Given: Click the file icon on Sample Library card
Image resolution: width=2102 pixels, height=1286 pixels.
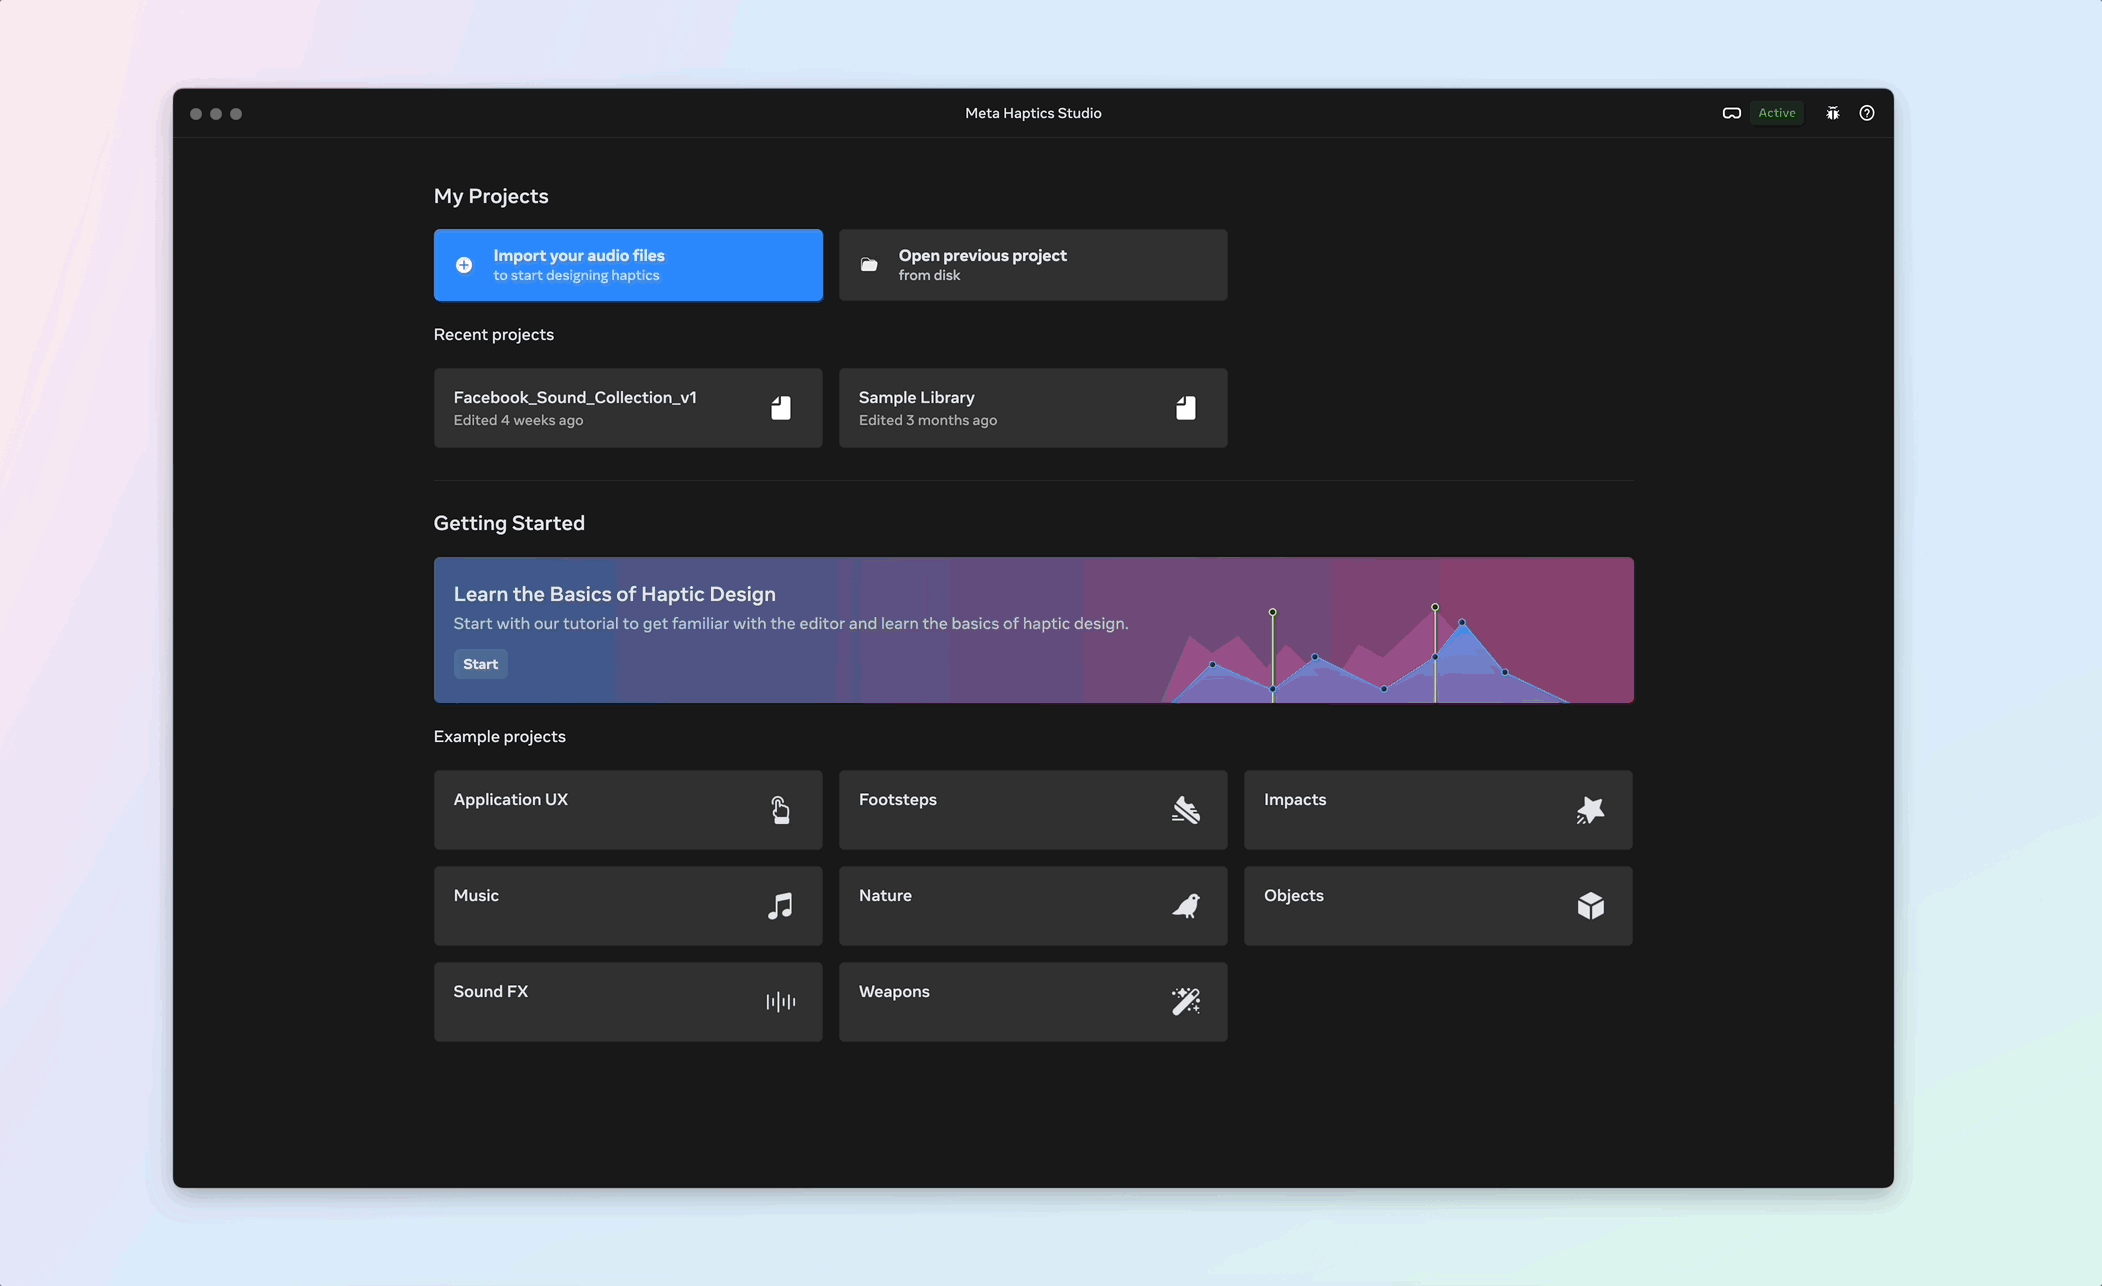Looking at the screenshot, I should (x=1185, y=407).
